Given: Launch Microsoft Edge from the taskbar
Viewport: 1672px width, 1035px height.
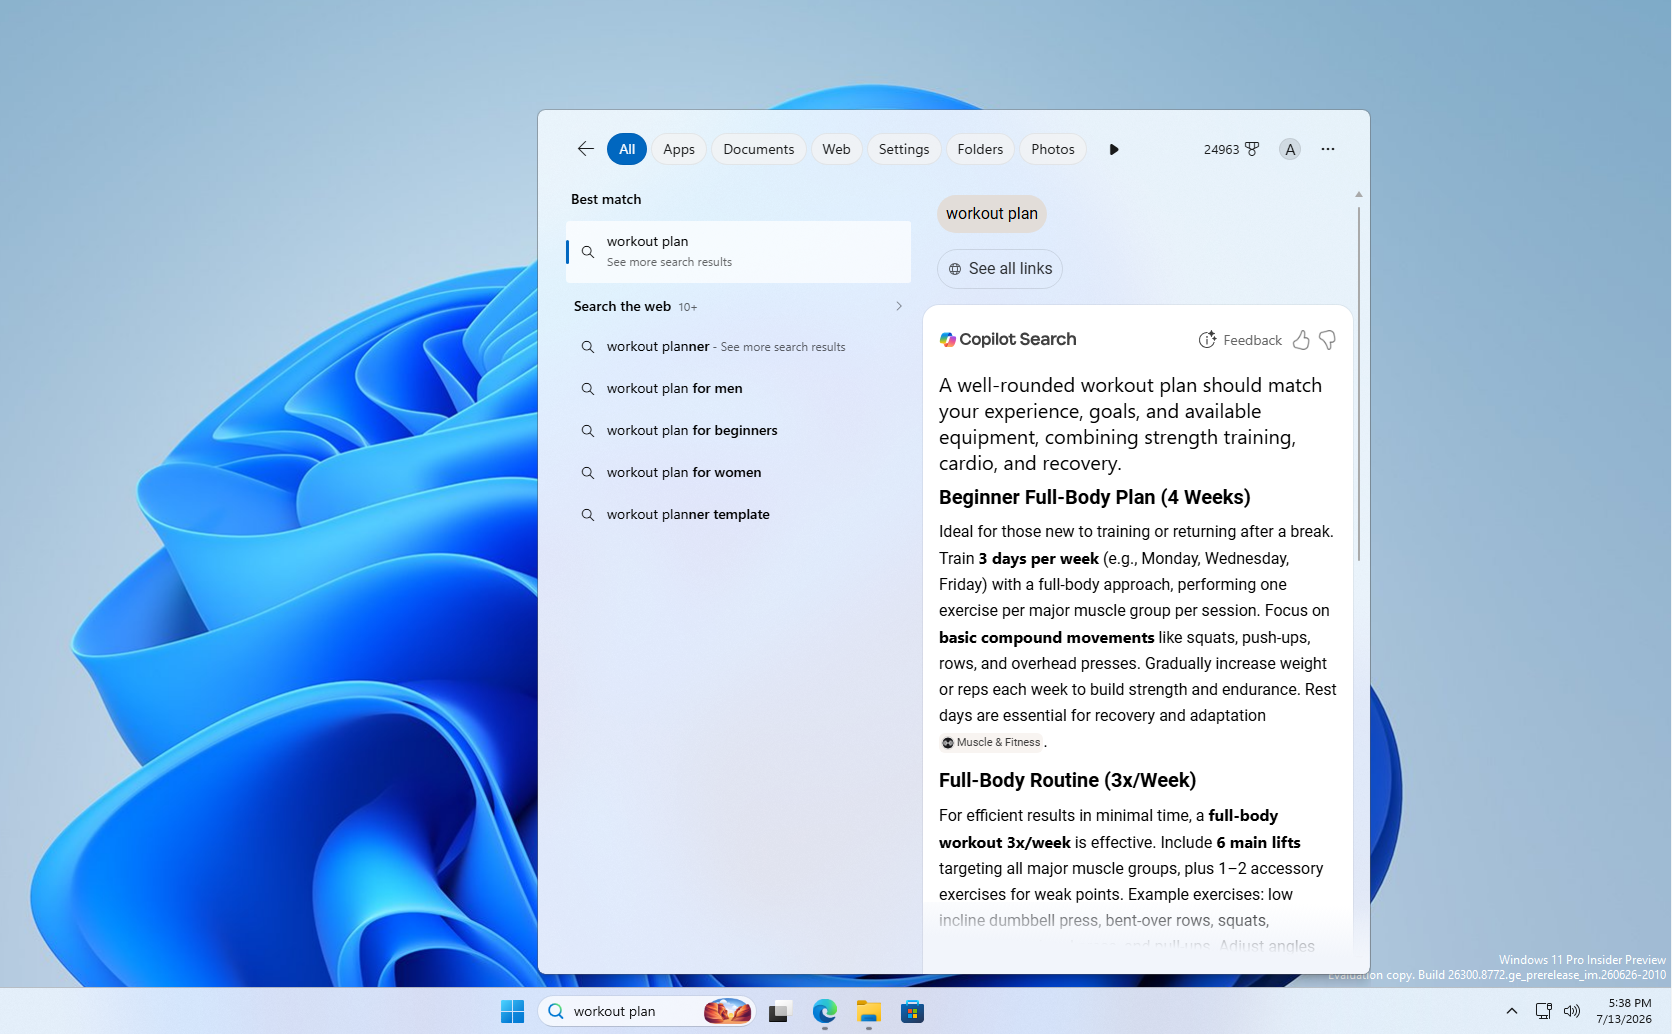Looking at the screenshot, I should (x=825, y=1012).
